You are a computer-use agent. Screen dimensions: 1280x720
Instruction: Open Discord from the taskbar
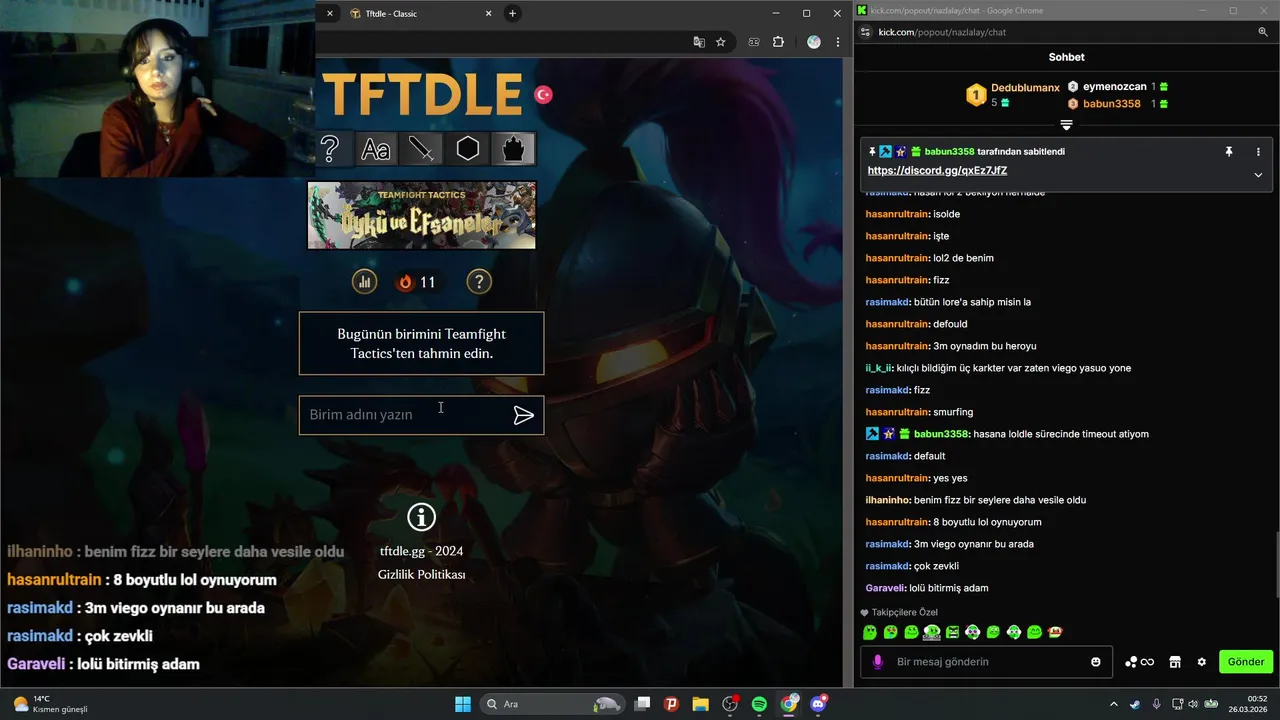coord(819,704)
